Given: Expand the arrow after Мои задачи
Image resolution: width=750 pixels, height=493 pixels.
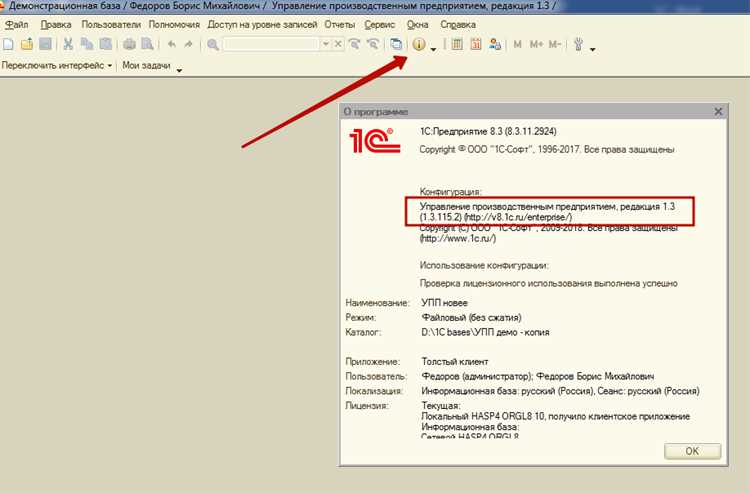Looking at the screenshot, I should (179, 70).
